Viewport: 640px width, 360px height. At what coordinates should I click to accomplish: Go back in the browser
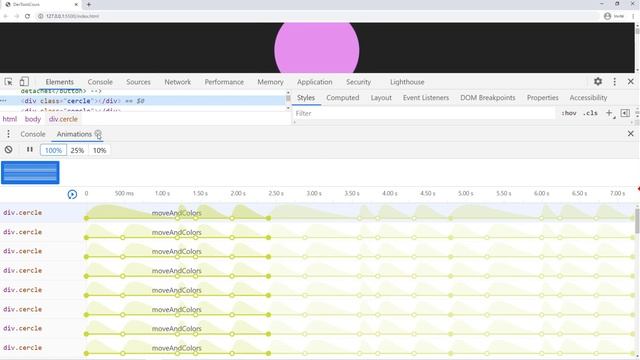tap(6, 16)
